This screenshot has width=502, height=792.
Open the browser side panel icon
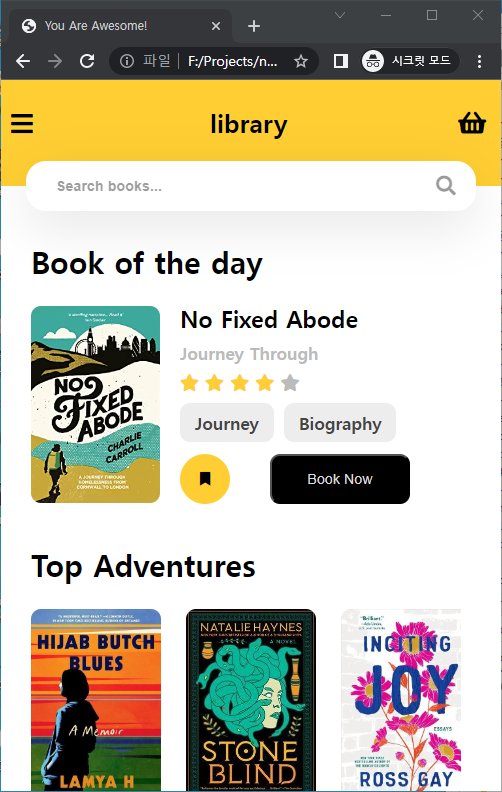341,61
